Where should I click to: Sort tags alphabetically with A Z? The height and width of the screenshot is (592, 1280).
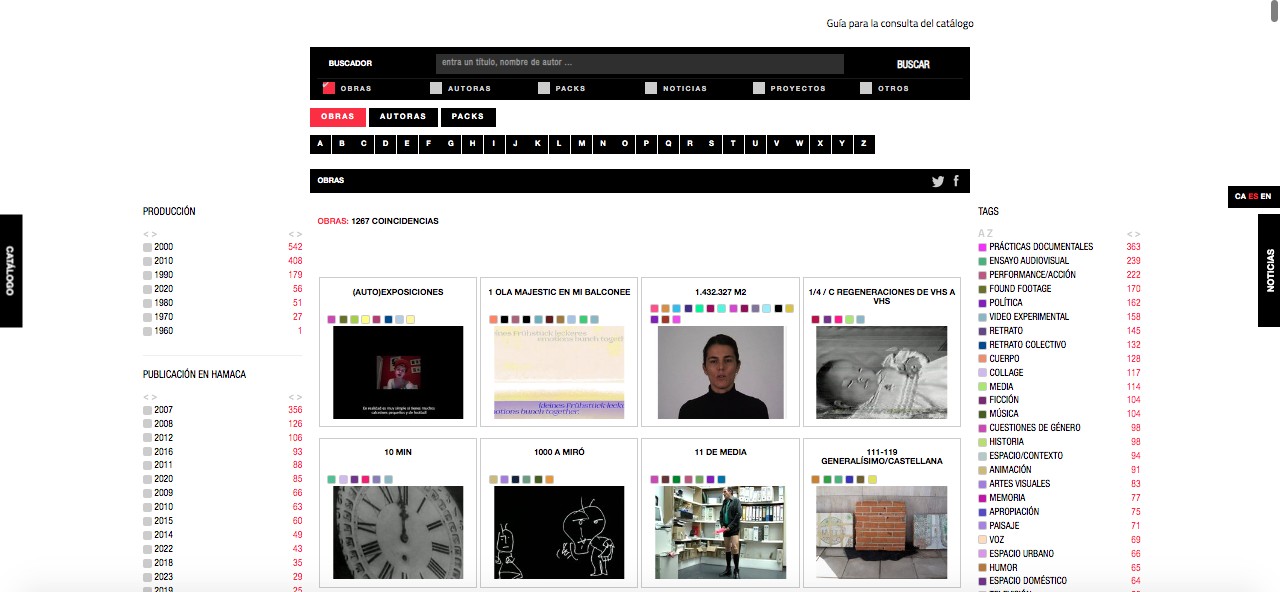point(985,234)
